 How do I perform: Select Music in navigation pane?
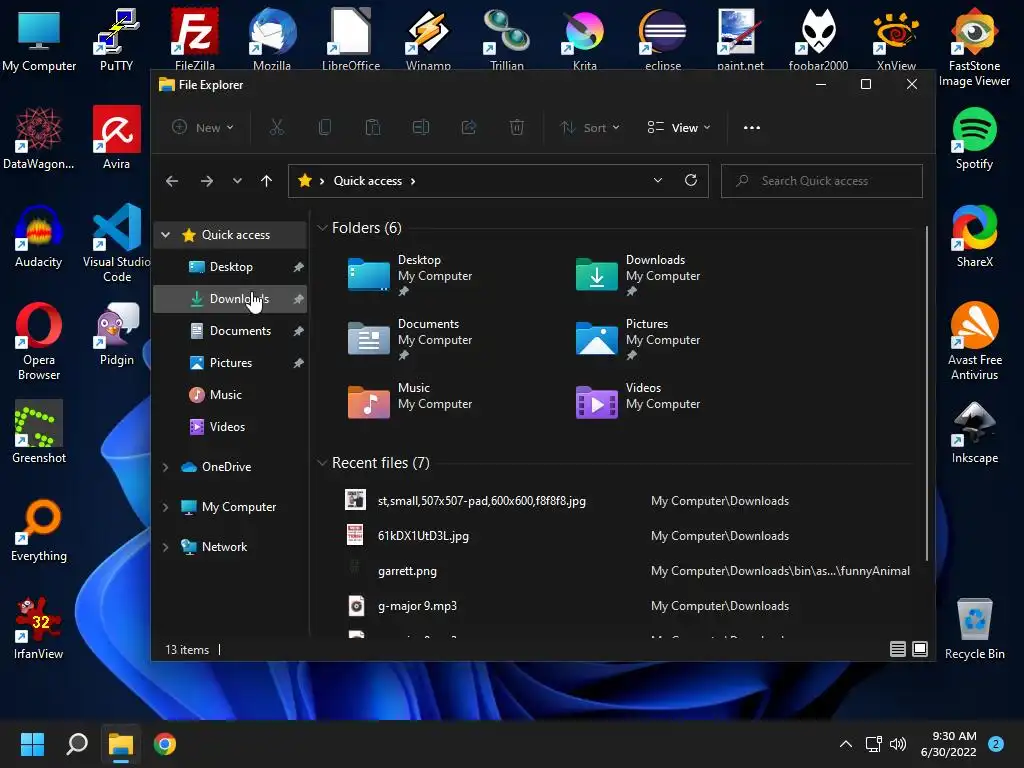coord(230,394)
